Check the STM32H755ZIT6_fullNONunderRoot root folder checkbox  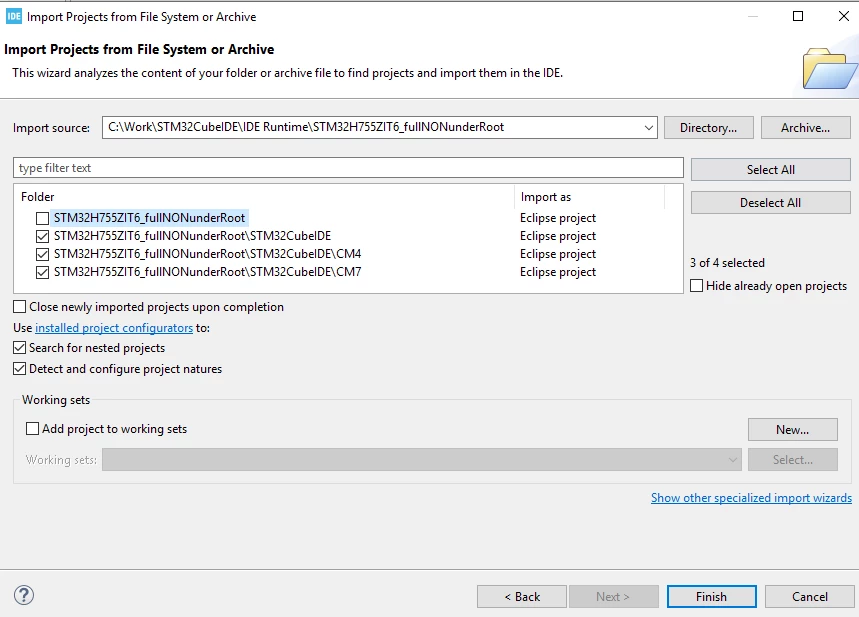click(42, 218)
